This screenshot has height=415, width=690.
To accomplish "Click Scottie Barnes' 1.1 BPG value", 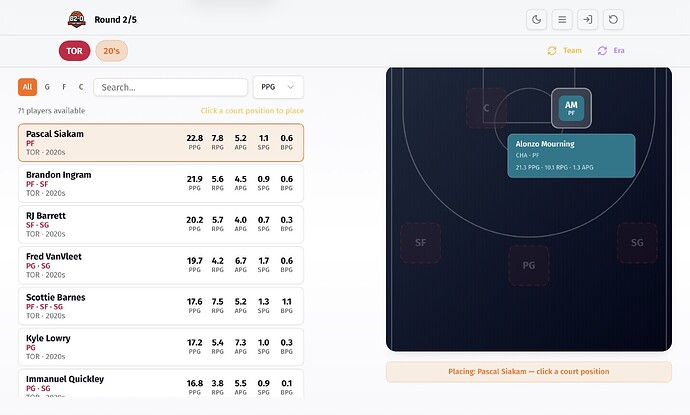I will pyautogui.click(x=286, y=302).
